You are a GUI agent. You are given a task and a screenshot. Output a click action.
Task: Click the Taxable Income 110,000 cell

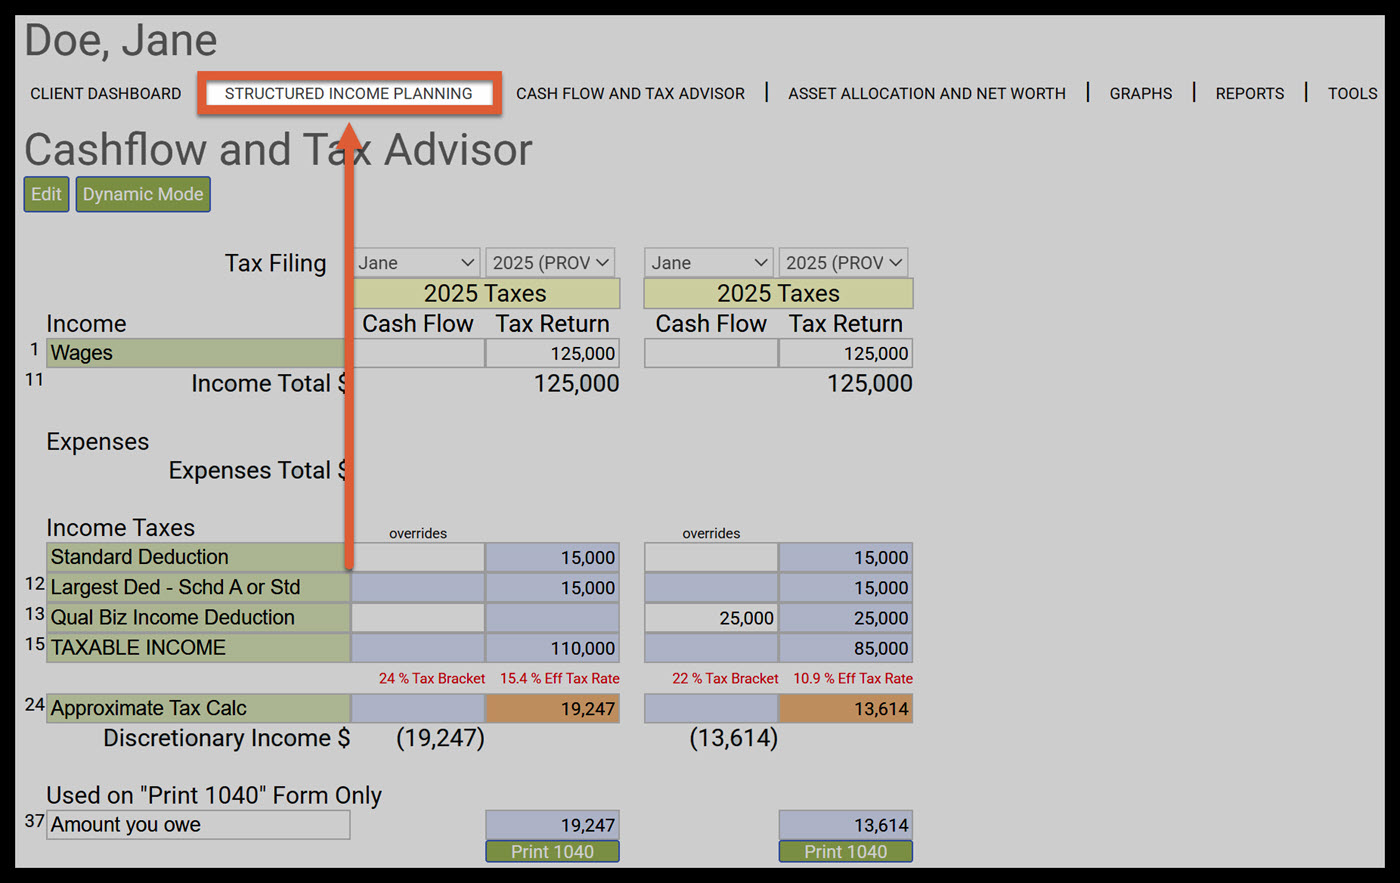pyautogui.click(x=552, y=647)
